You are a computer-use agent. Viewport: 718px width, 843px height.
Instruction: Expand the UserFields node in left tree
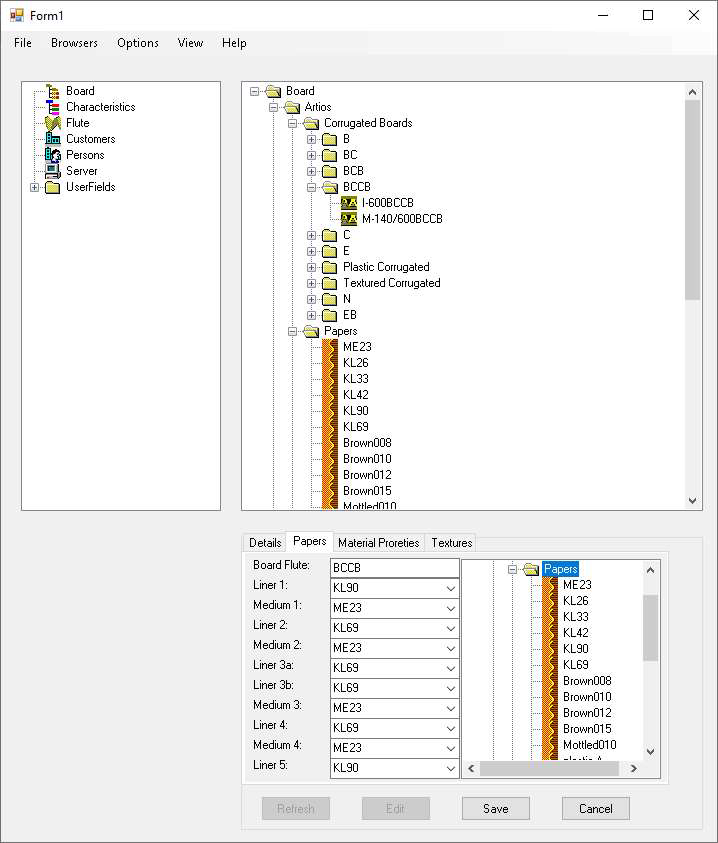point(35,187)
